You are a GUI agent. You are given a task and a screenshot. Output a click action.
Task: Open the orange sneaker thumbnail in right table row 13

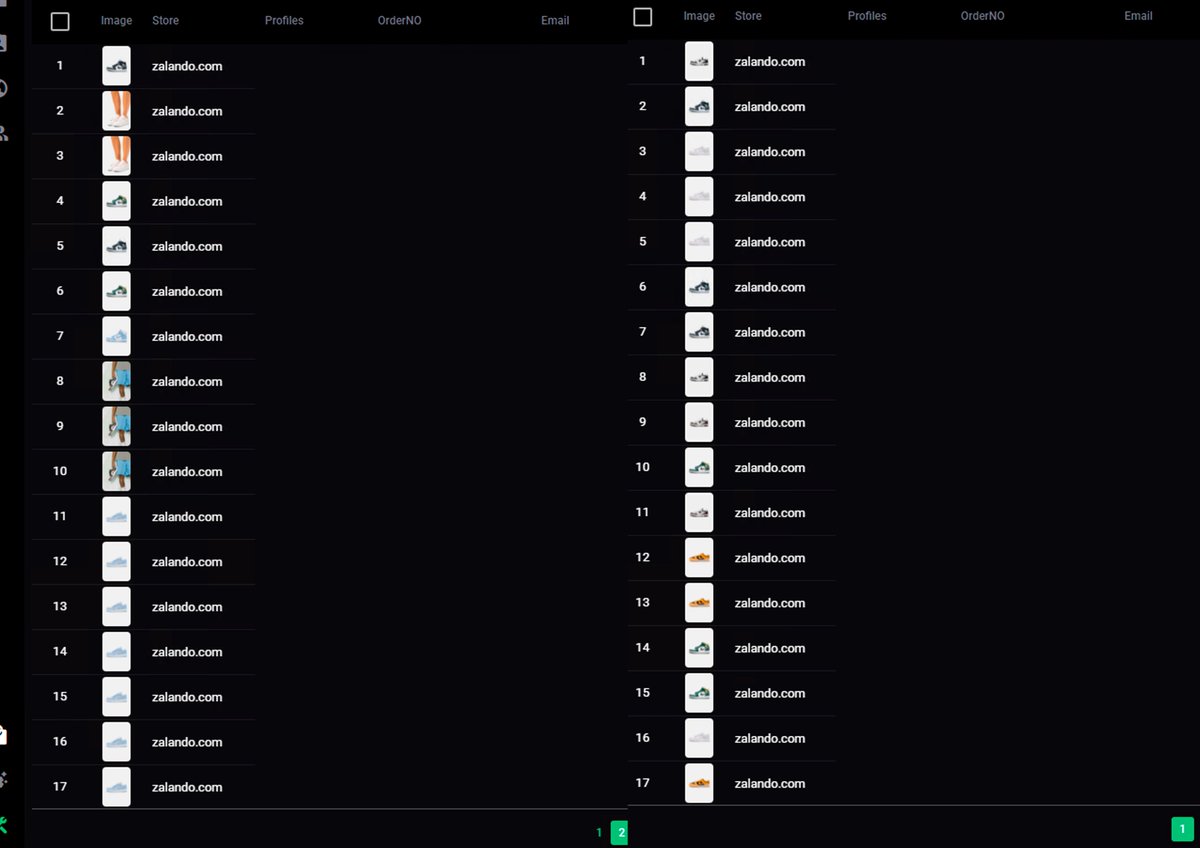click(699, 603)
